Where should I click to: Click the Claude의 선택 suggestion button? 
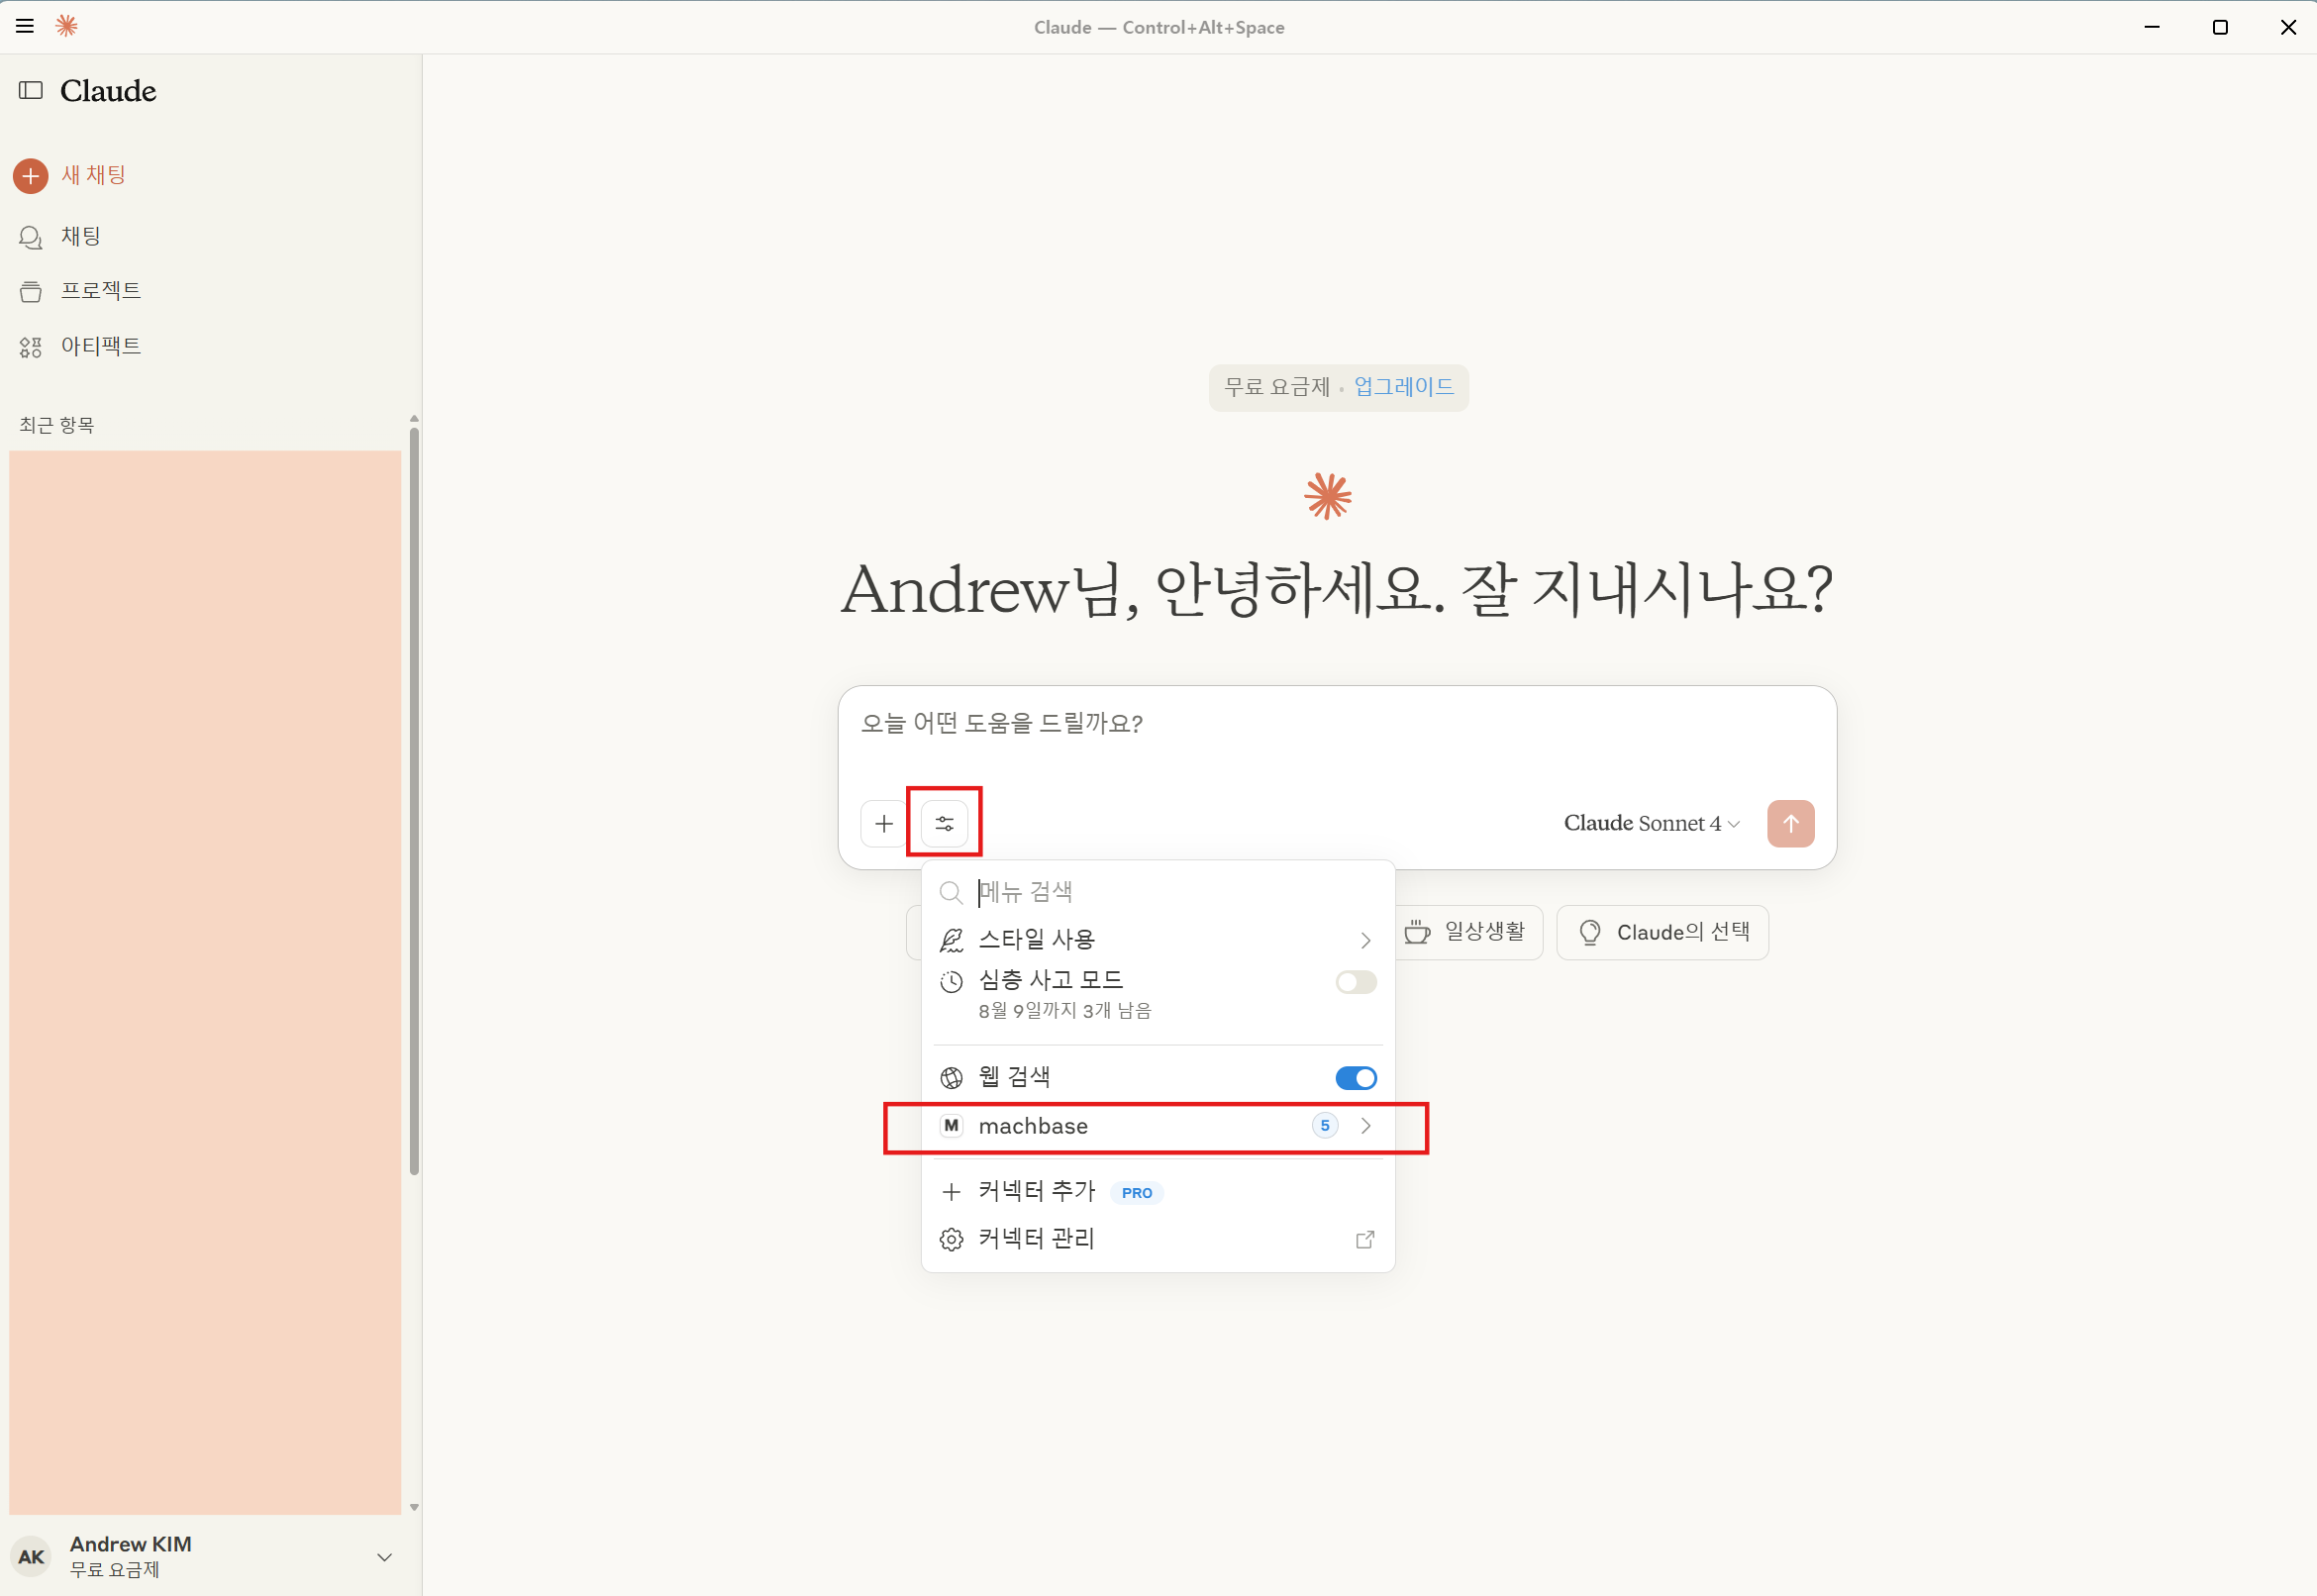coord(1662,933)
